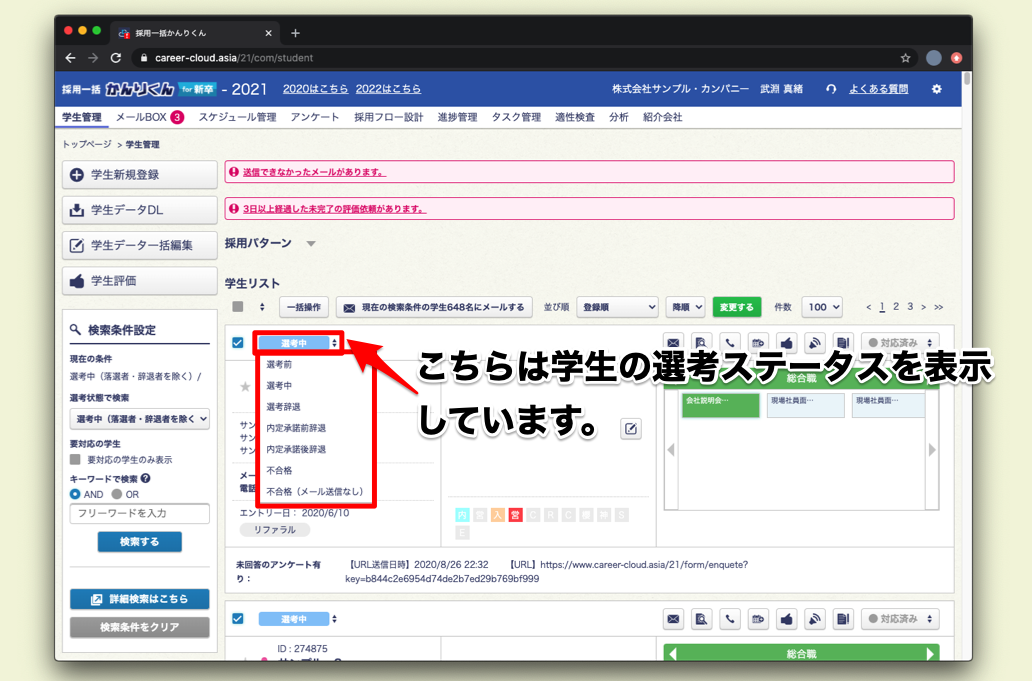Click the person search detail icon
The image size is (1032, 681).
click(x=701, y=341)
